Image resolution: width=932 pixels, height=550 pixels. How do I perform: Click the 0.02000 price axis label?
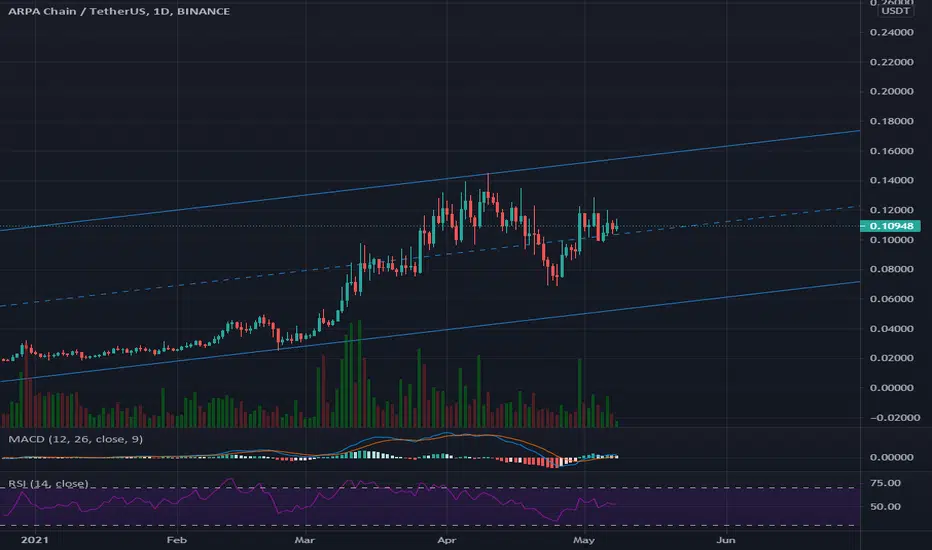coord(892,358)
